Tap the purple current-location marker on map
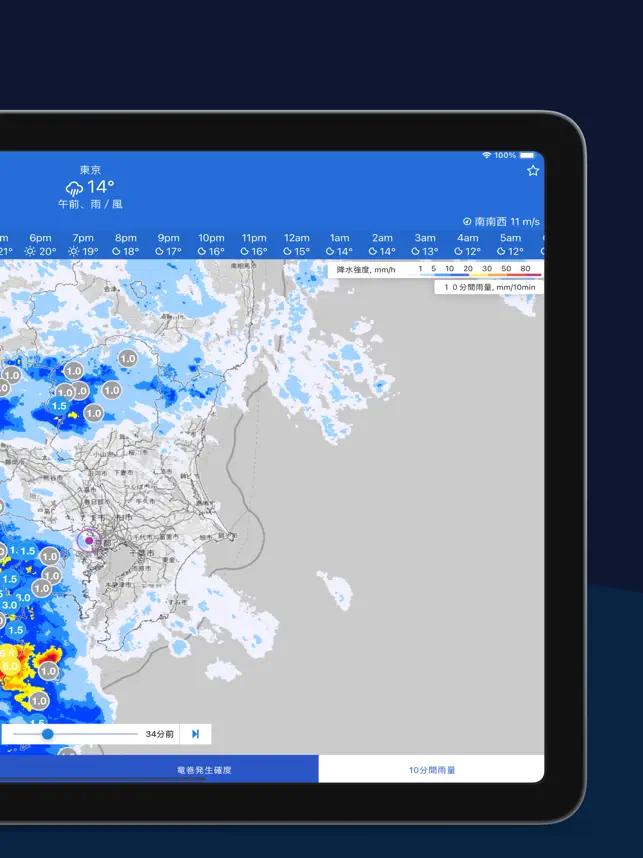Viewport: 643px width, 858px height. point(89,541)
